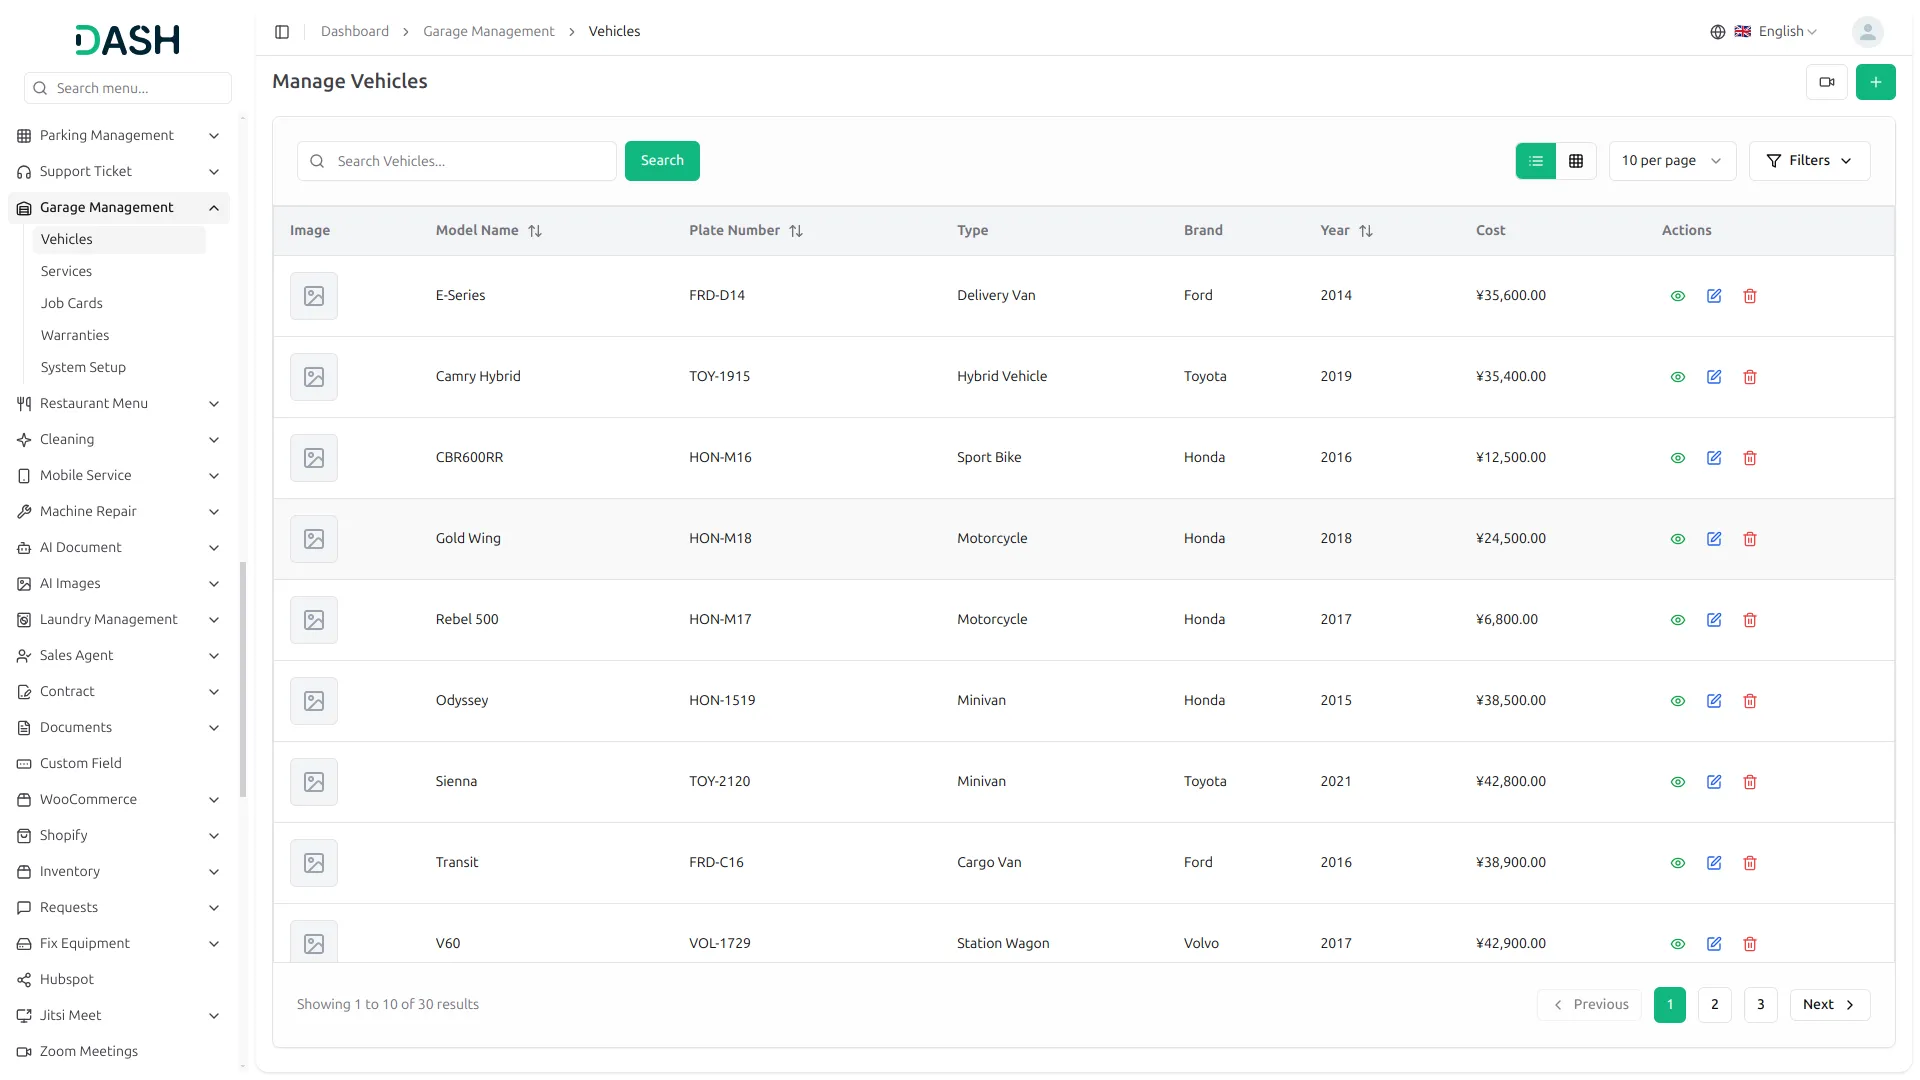Delete the Rebel 500 vehicle
The image size is (1920, 1080).
(1750, 620)
